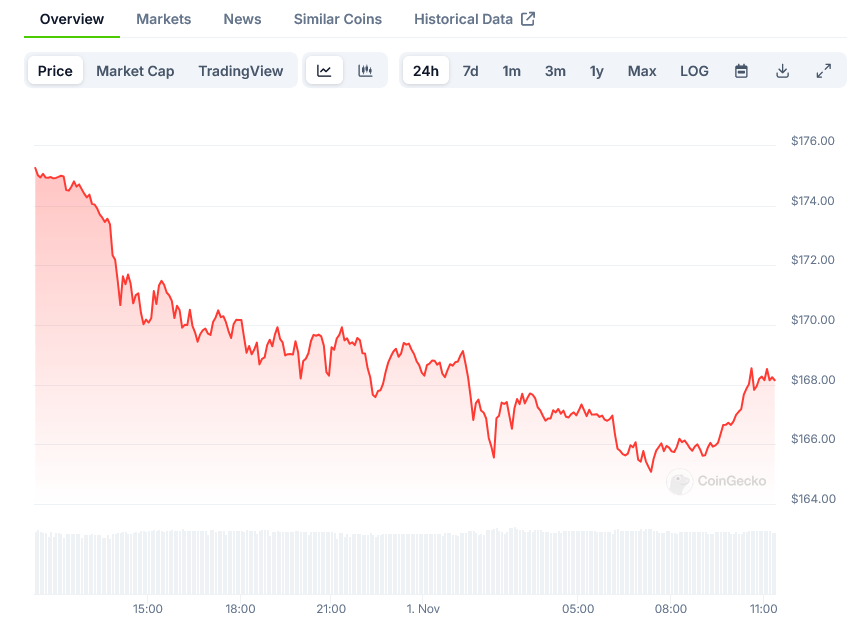Screen dimensions: 847x639
Task: Click the CoinGecko watermark logo
Action: click(718, 481)
